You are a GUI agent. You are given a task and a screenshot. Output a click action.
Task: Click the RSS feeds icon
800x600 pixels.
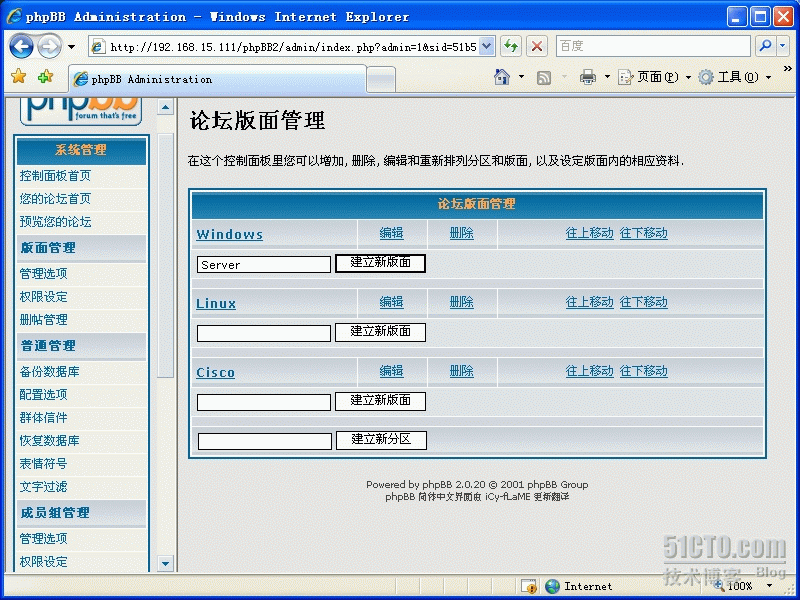point(544,78)
